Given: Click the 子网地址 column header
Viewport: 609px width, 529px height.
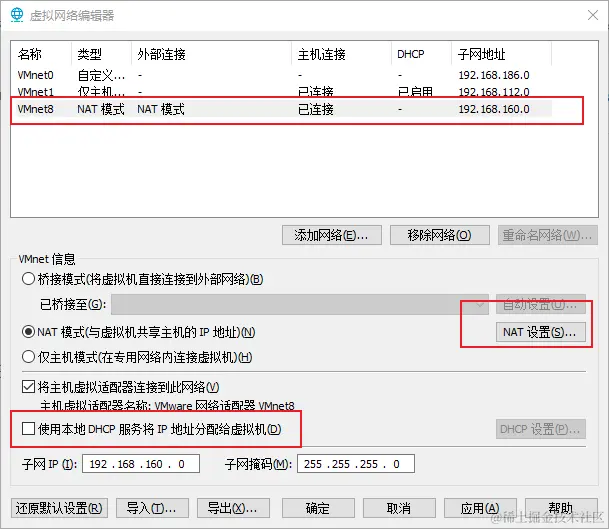Looking at the screenshot, I should (x=501, y=54).
